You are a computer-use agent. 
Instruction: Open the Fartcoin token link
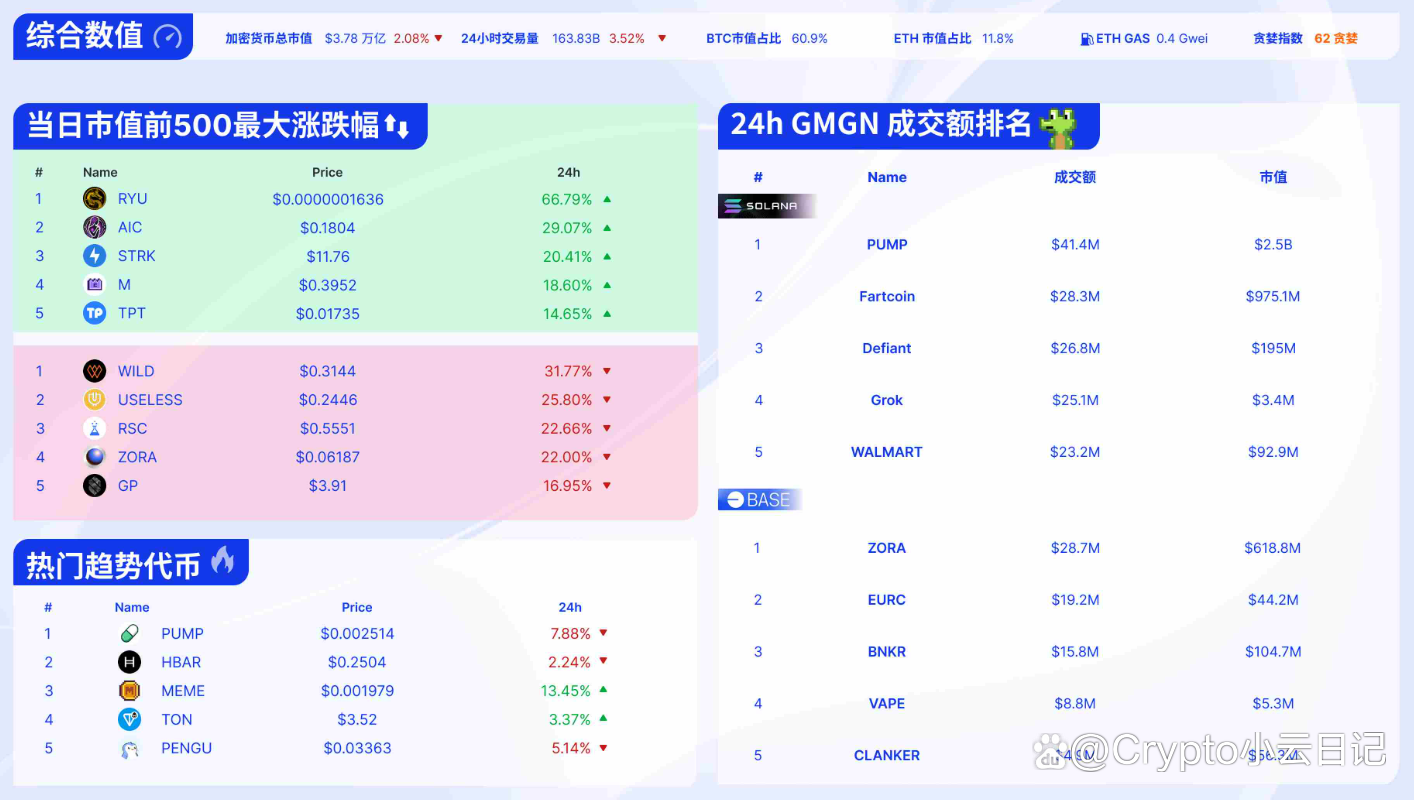pos(886,296)
